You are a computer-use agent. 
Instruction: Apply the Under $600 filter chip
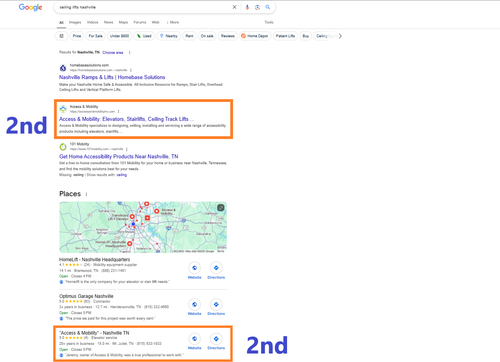119,36
